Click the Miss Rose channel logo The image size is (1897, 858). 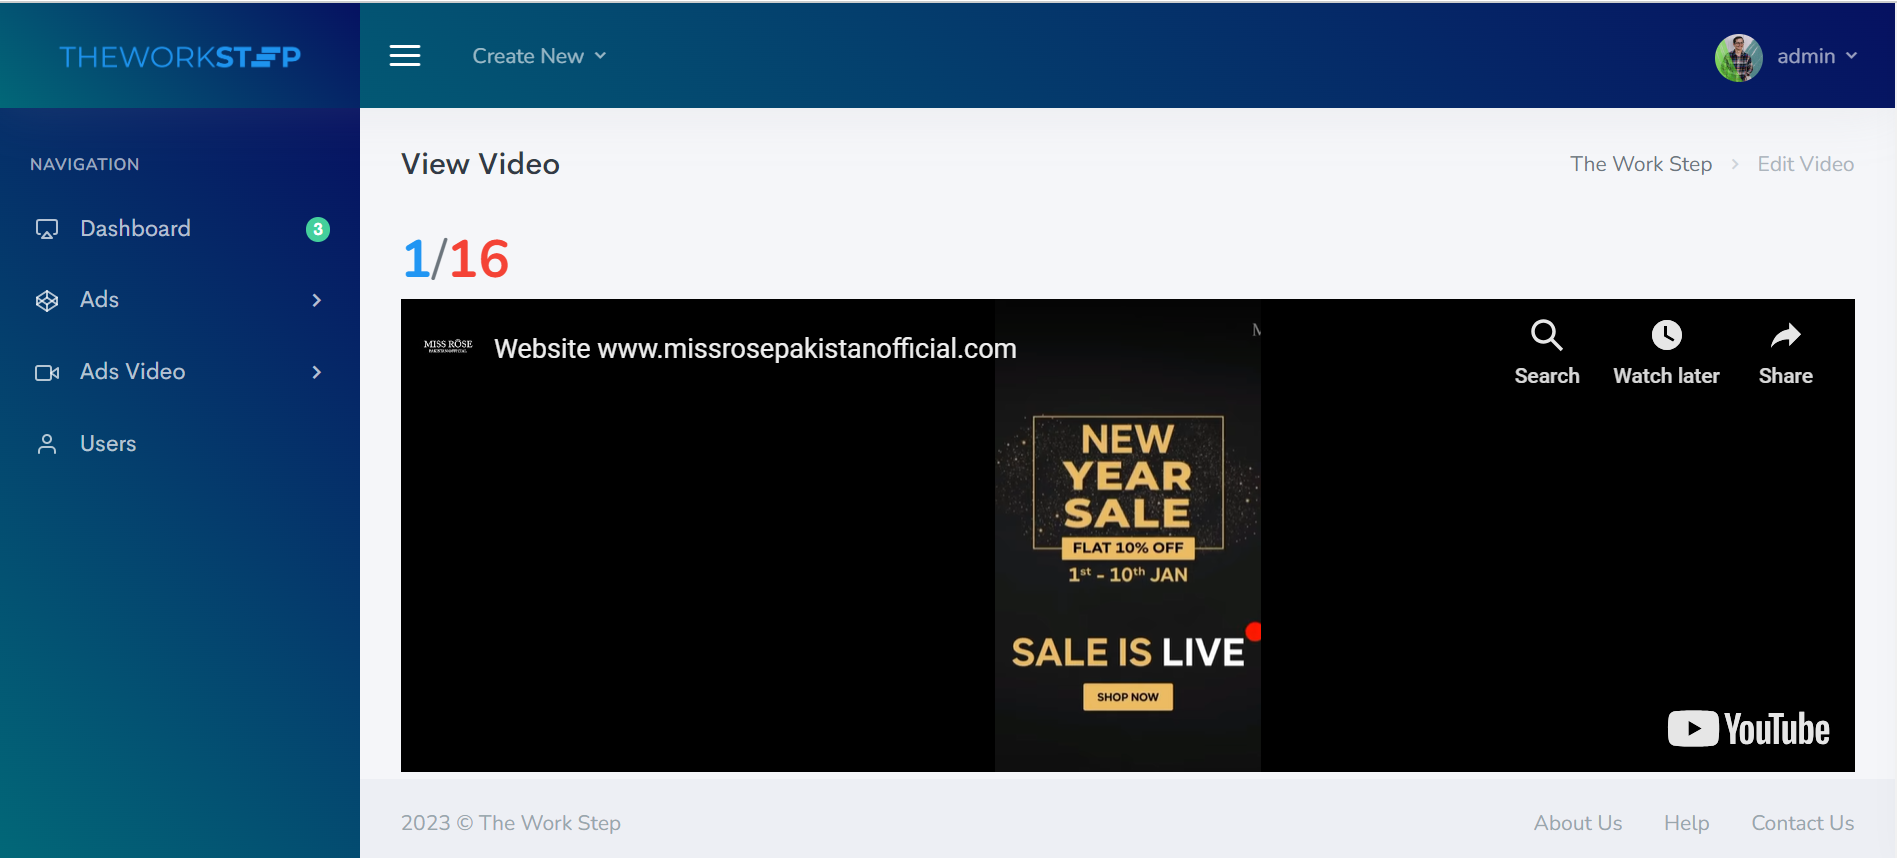tap(448, 347)
